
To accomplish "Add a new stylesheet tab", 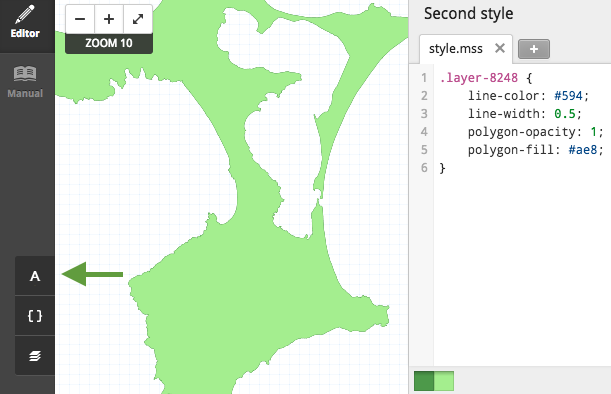I will tap(534, 49).
